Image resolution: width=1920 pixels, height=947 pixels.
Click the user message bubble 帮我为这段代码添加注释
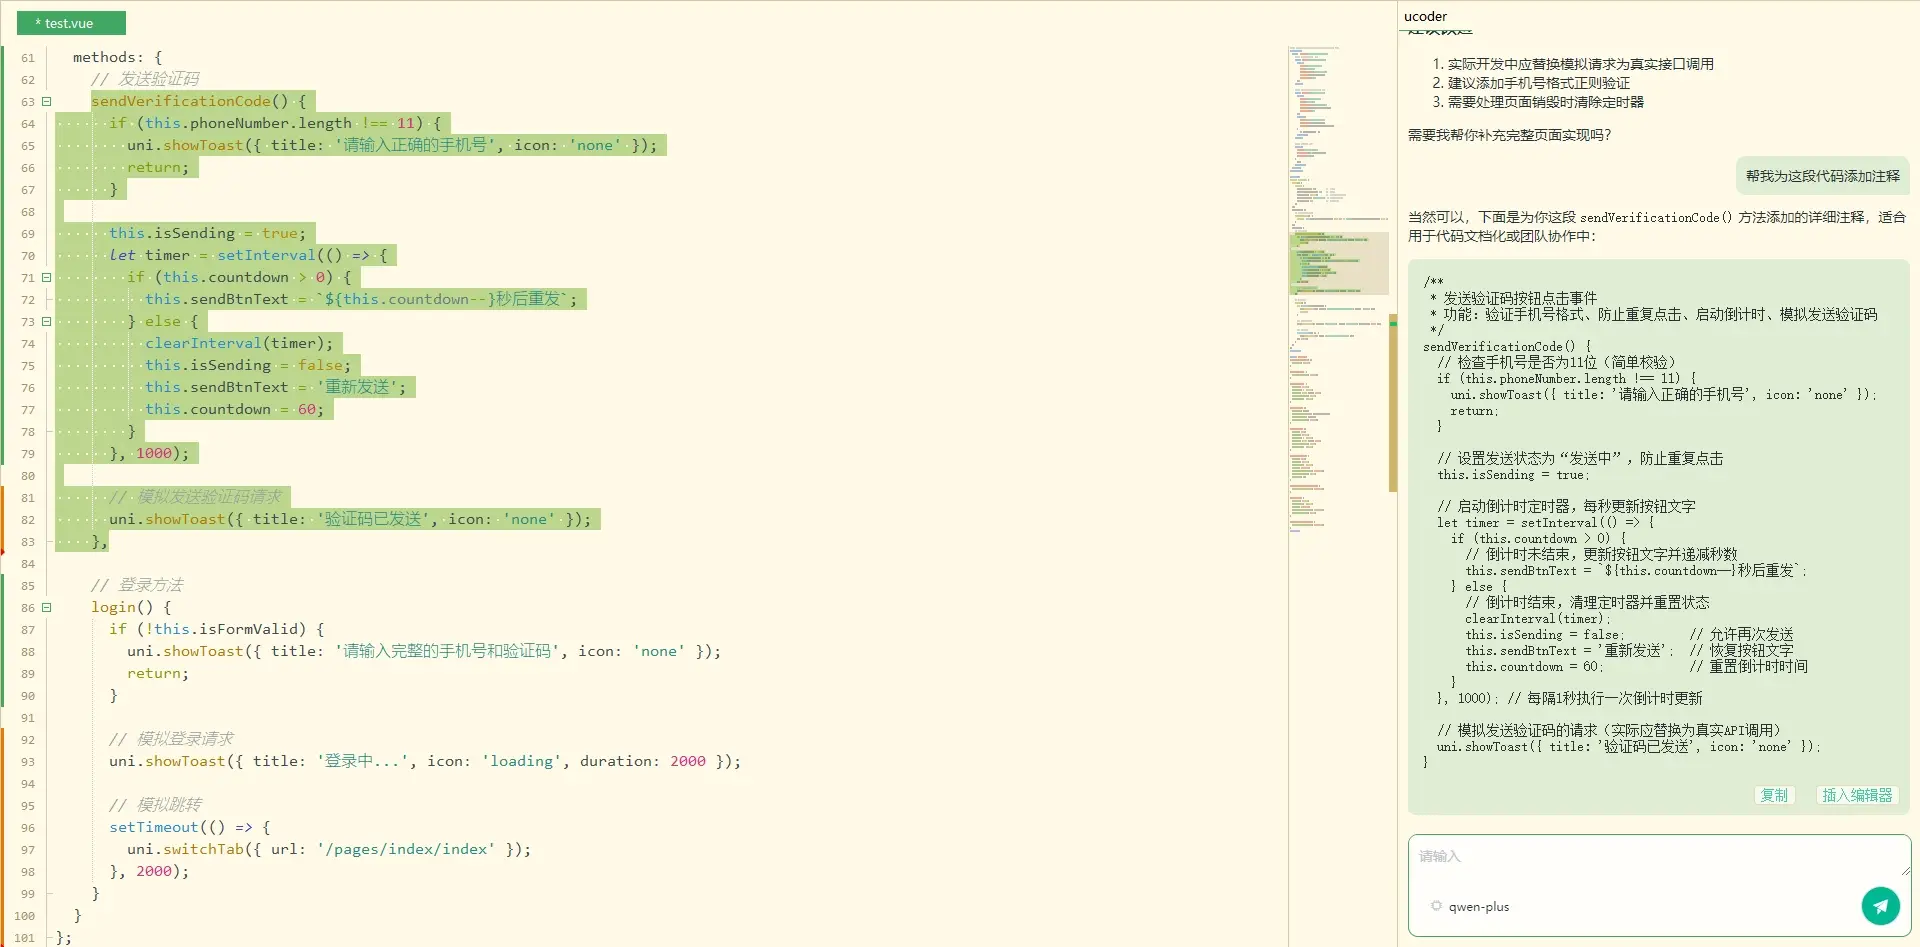(x=1822, y=176)
